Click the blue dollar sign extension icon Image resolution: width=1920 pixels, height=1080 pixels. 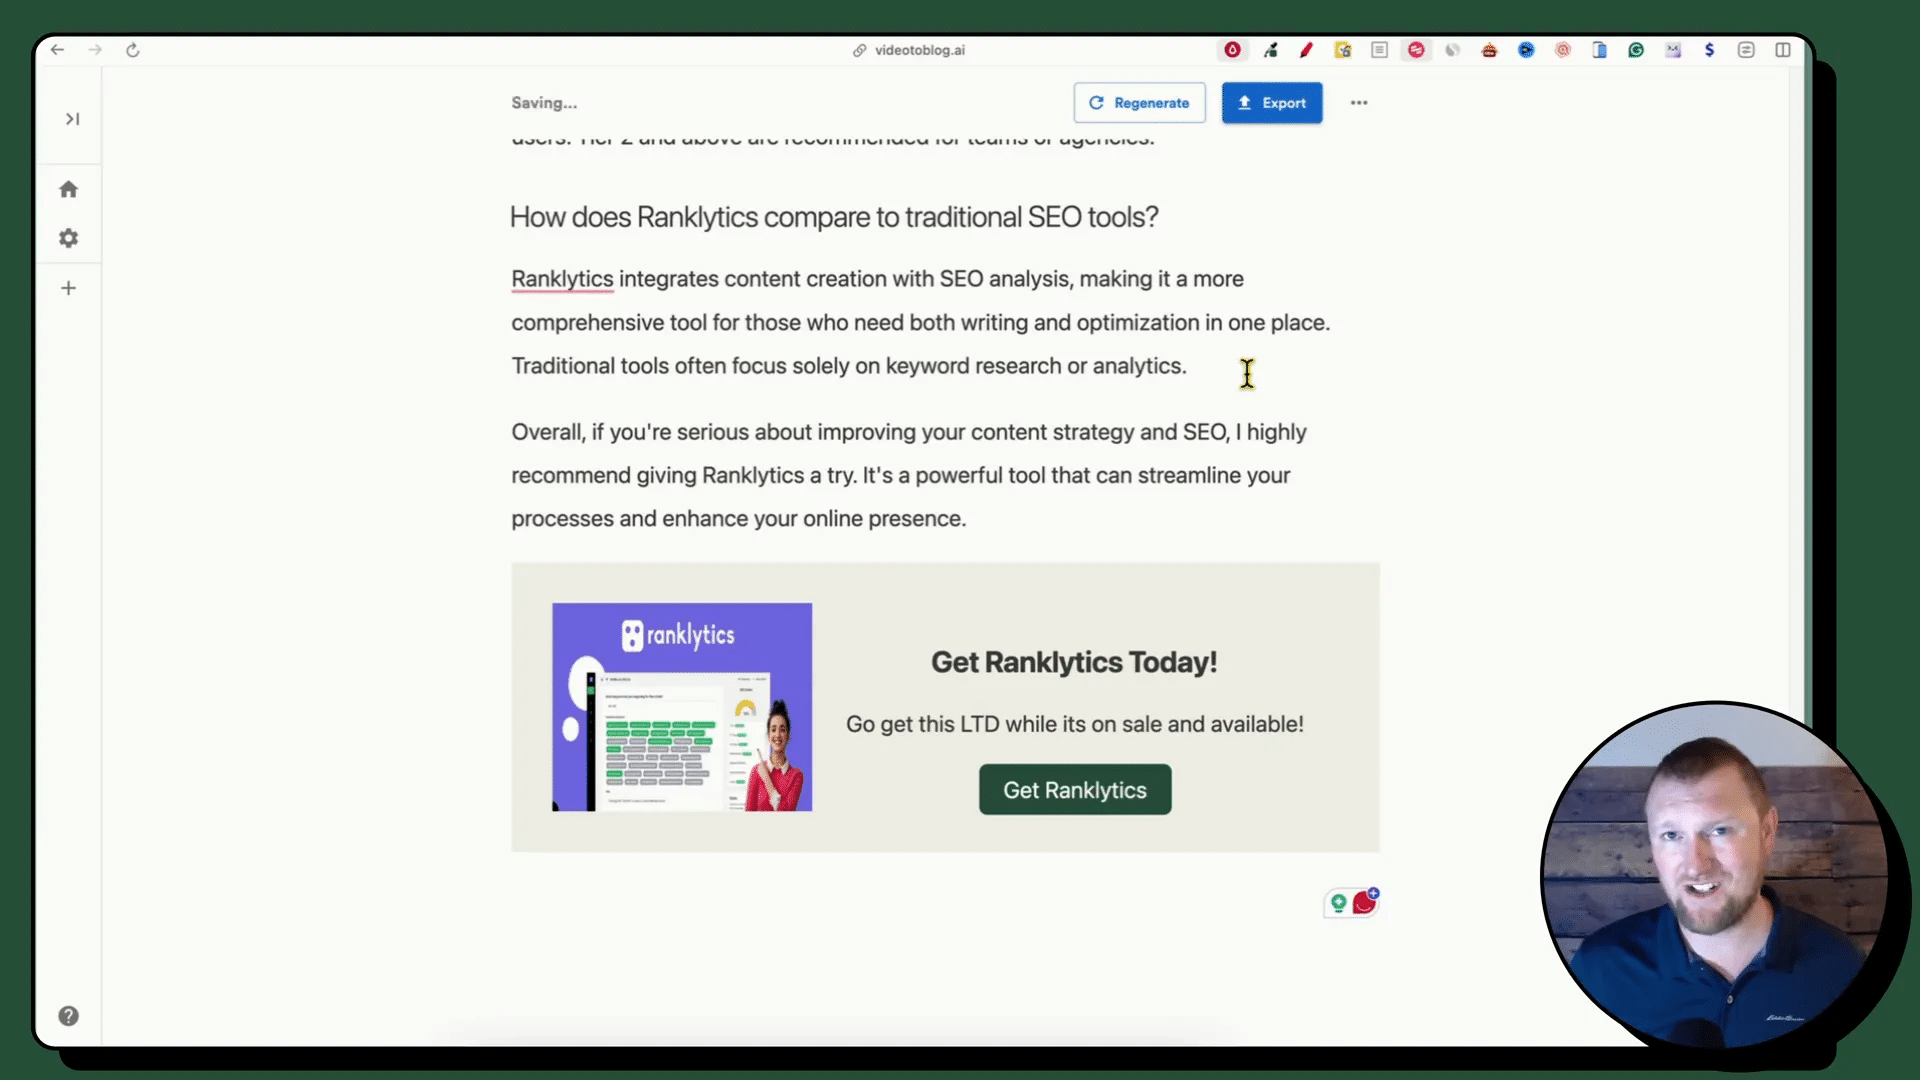click(x=1710, y=50)
